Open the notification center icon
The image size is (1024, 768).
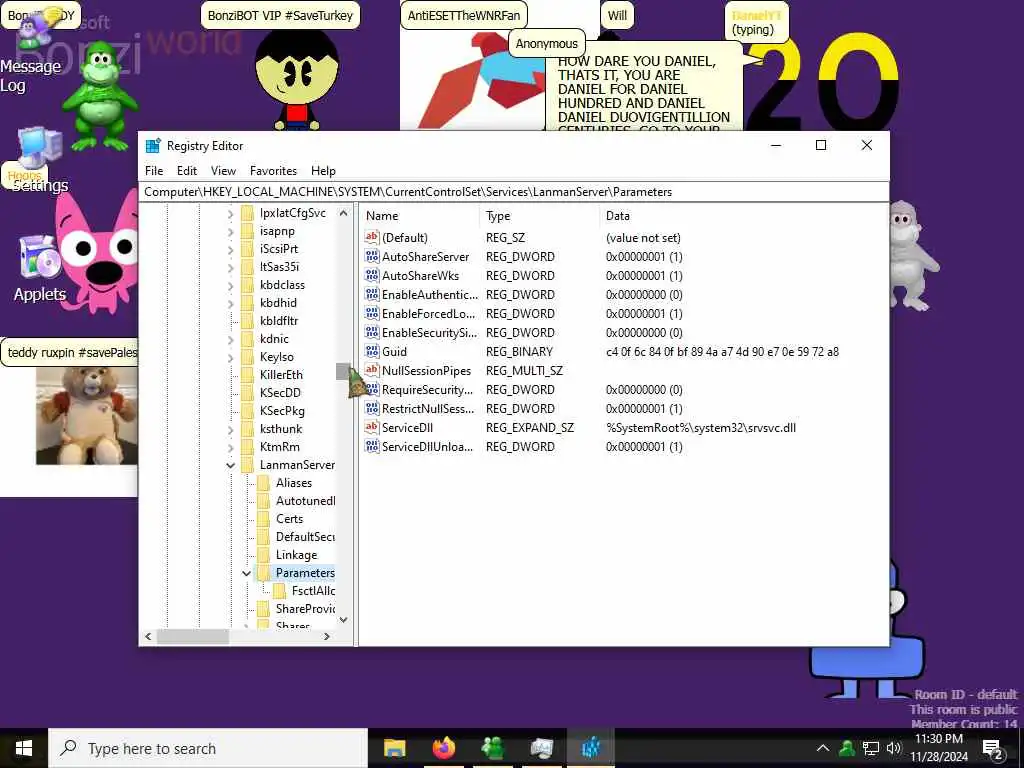click(993, 748)
